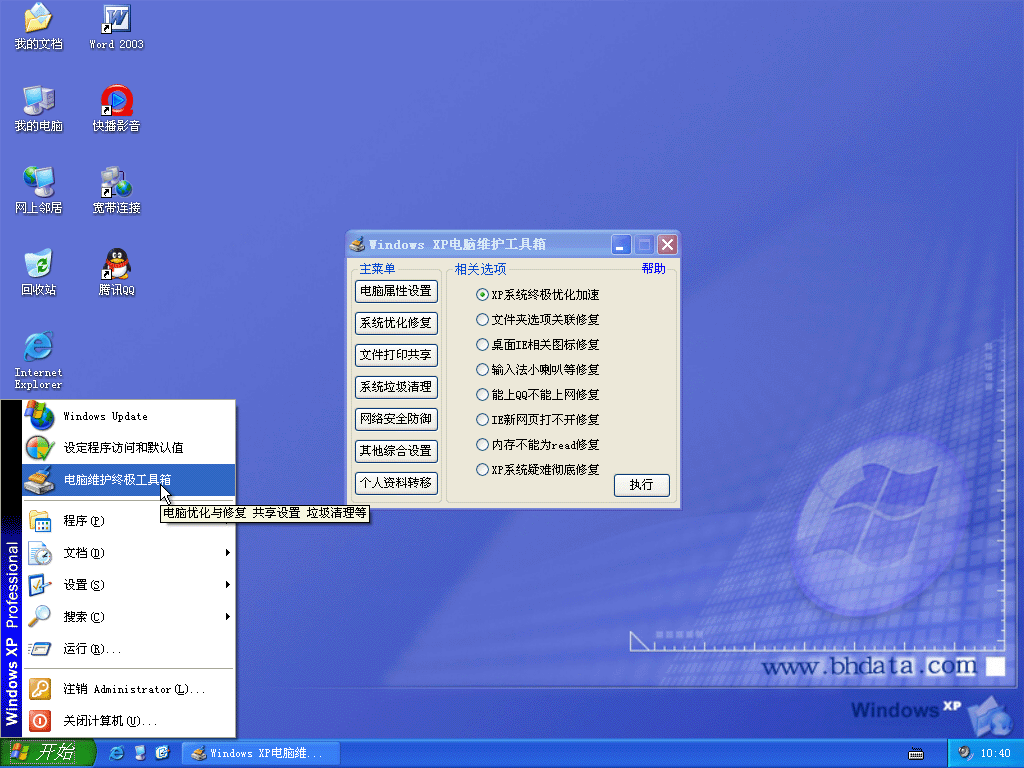The height and width of the screenshot is (768, 1024).
Task: Select 能上QQ不能上网修复 radio option
Action: click(x=537, y=394)
